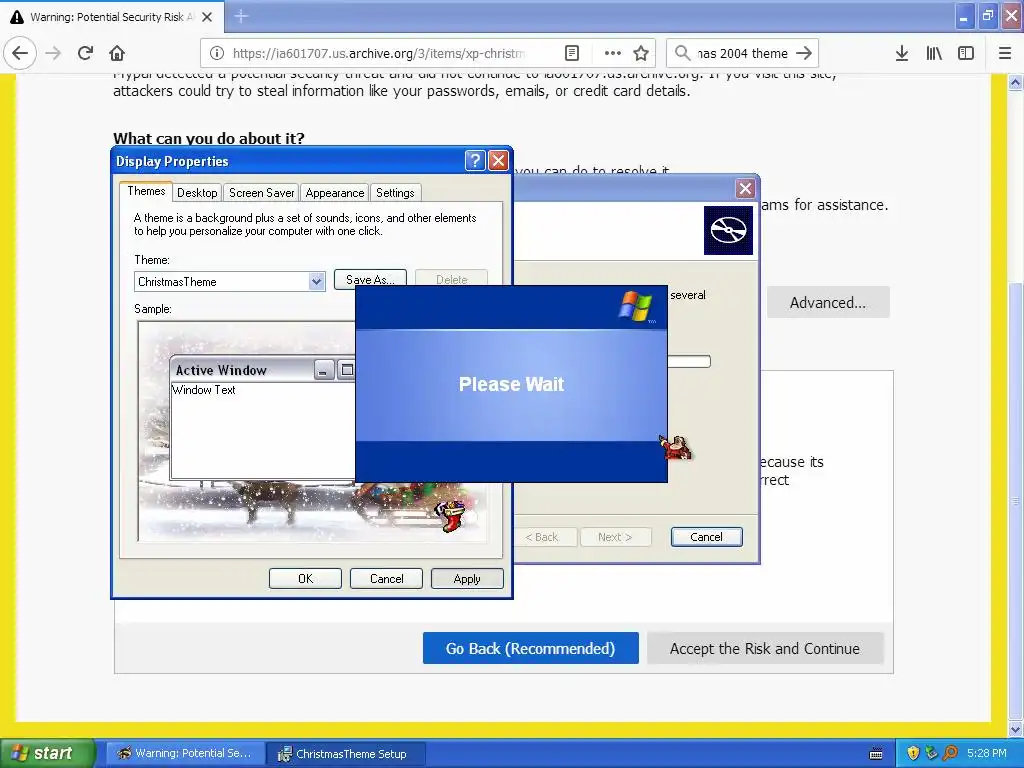The width and height of the screenshot is (1024, 768).
Task: Click the Advanced... button on warning page
Action: 828,302
